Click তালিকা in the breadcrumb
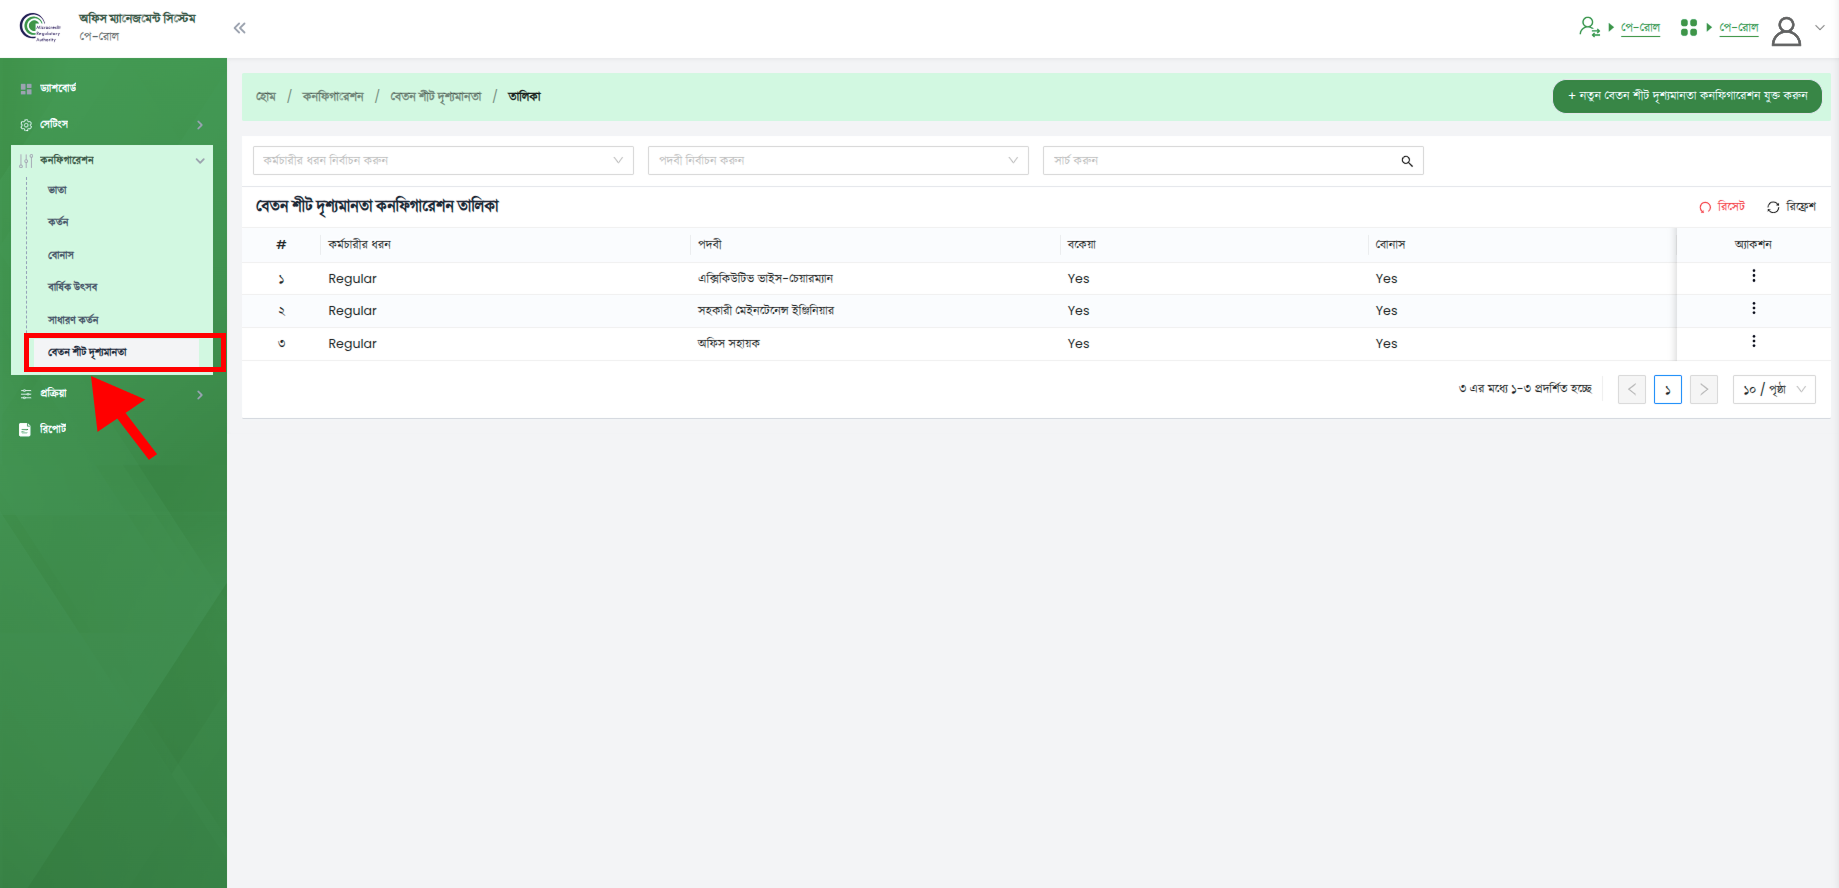 (524, 96)
